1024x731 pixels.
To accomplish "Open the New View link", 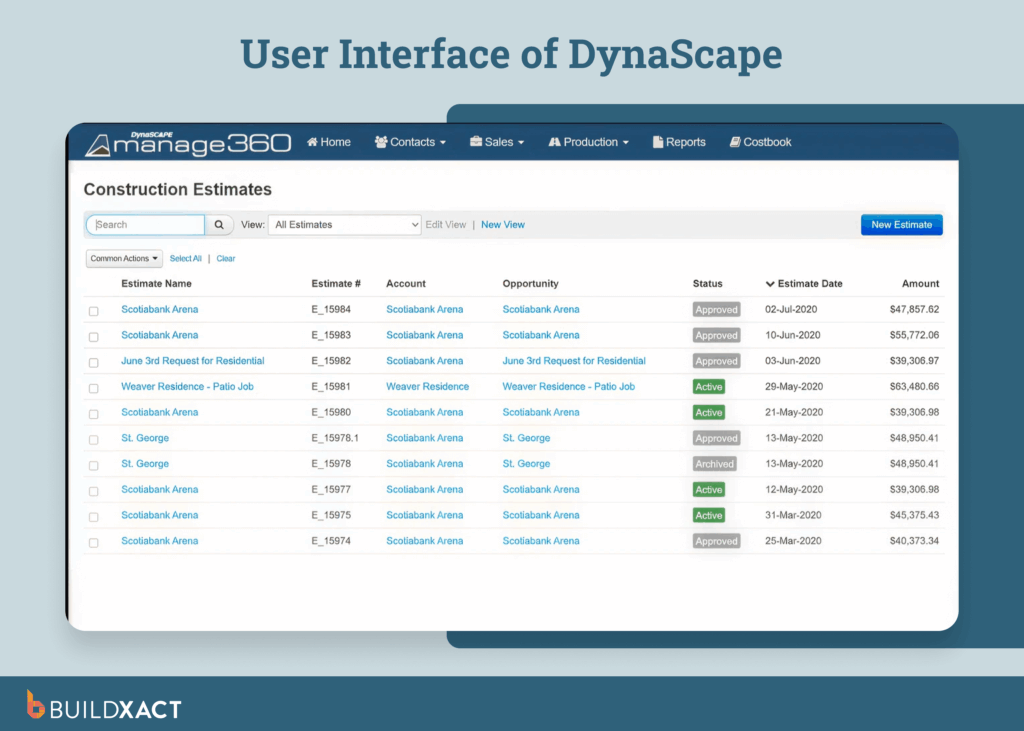I will coord(503,224).
